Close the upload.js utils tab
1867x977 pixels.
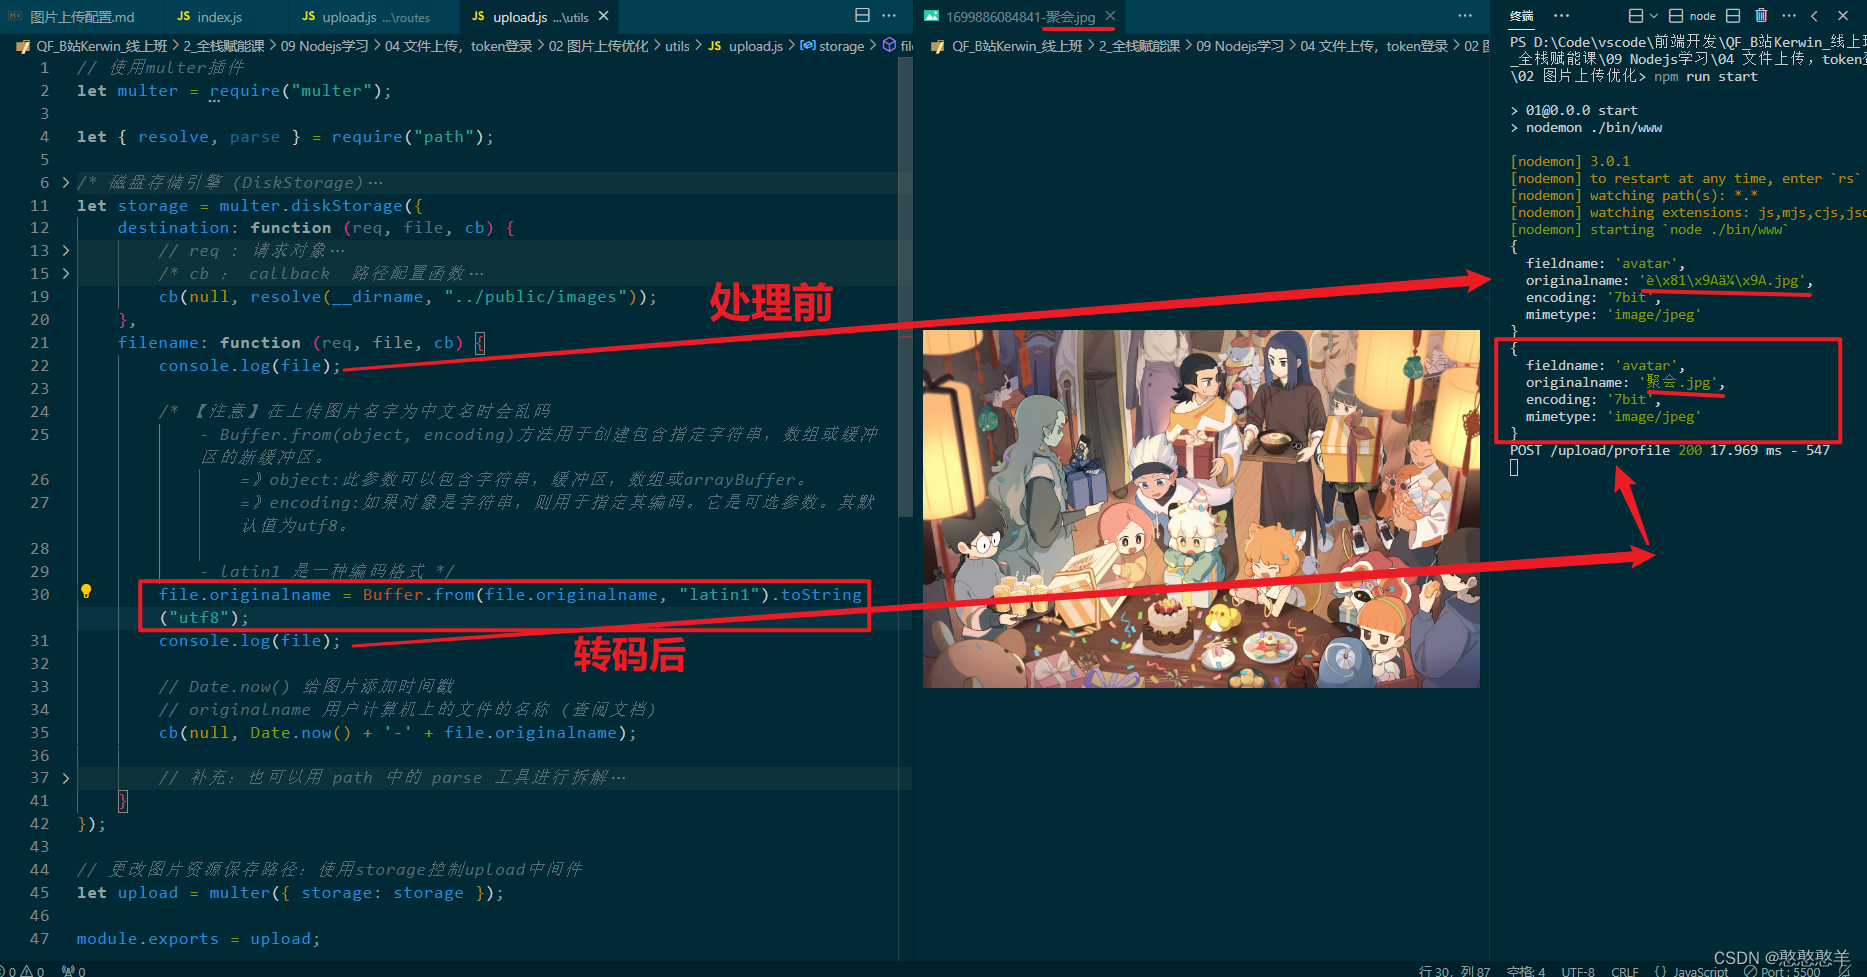603,16
